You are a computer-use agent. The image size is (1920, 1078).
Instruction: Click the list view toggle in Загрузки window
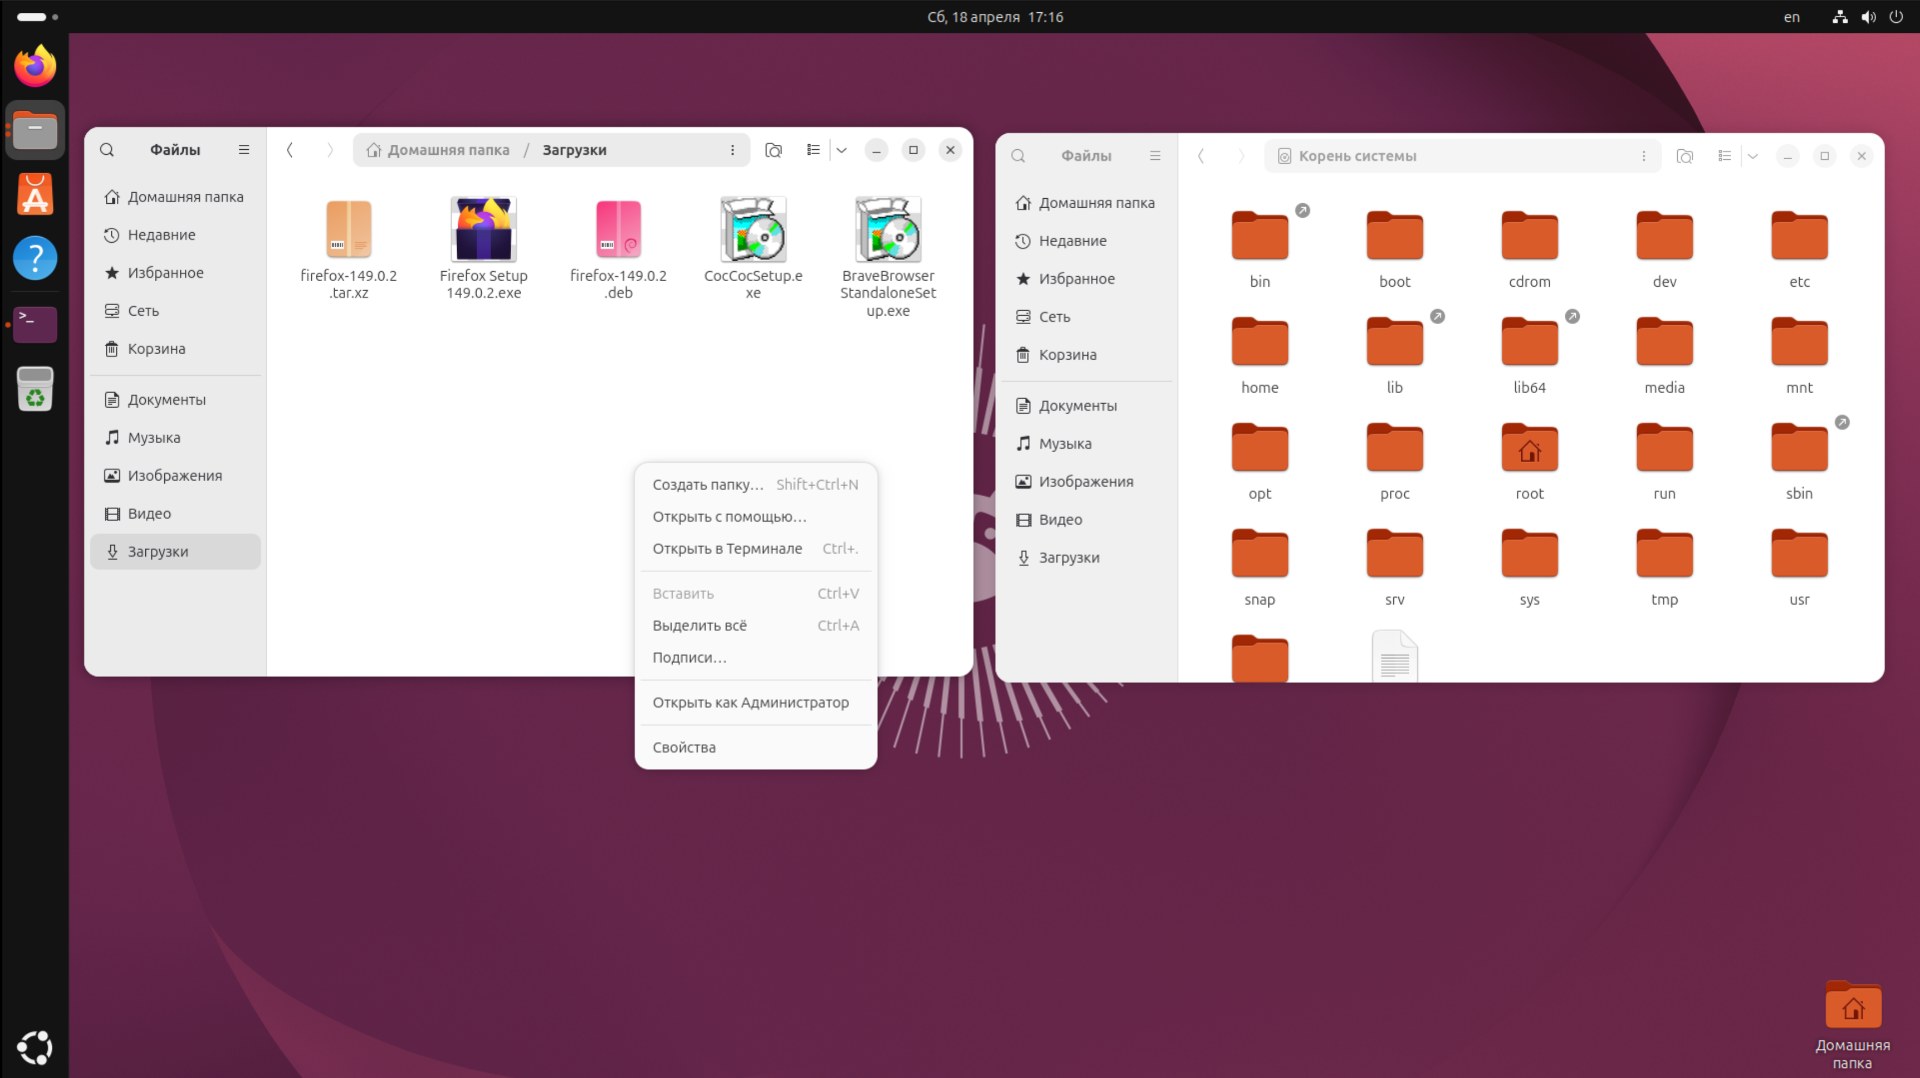click(813, 150)
